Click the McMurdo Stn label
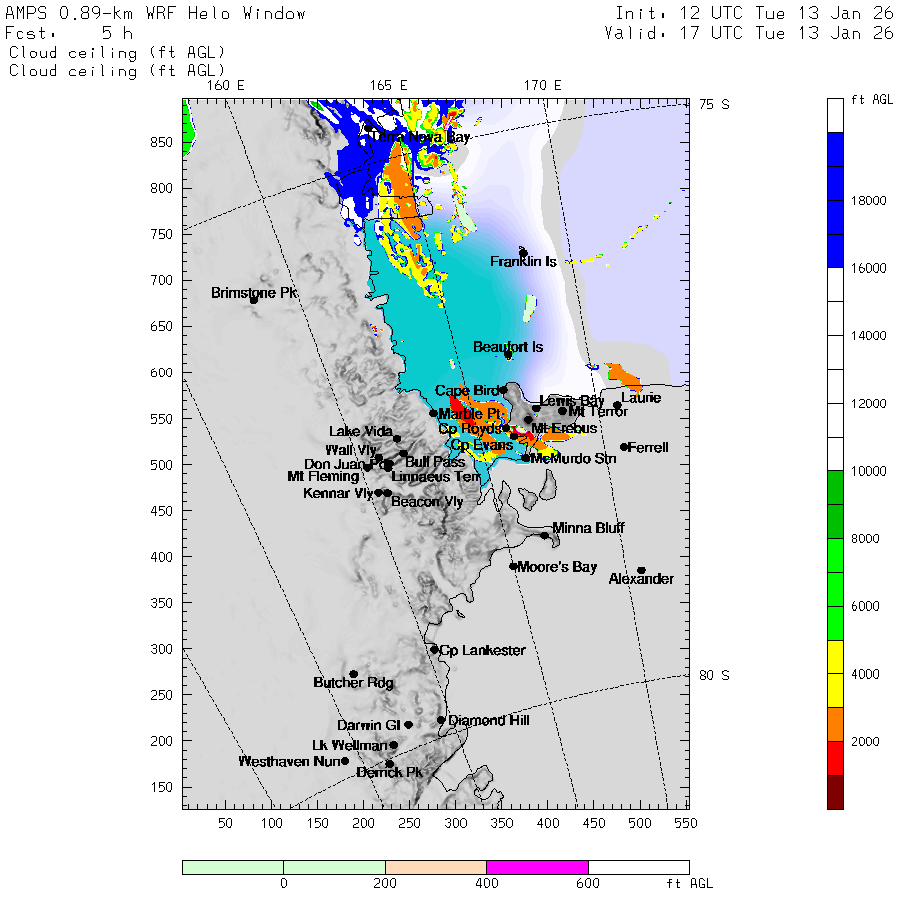Image resolution: width=900 pixels, height=900 pixels. 573,458
